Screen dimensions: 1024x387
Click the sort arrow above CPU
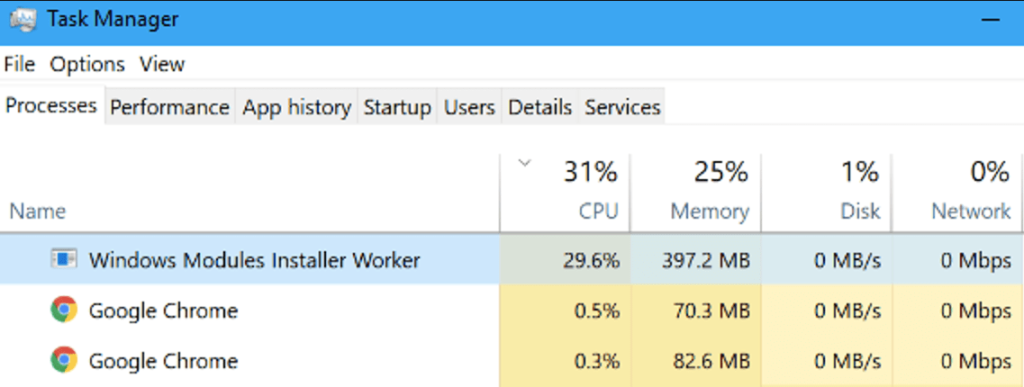click(x=523, y=164)
